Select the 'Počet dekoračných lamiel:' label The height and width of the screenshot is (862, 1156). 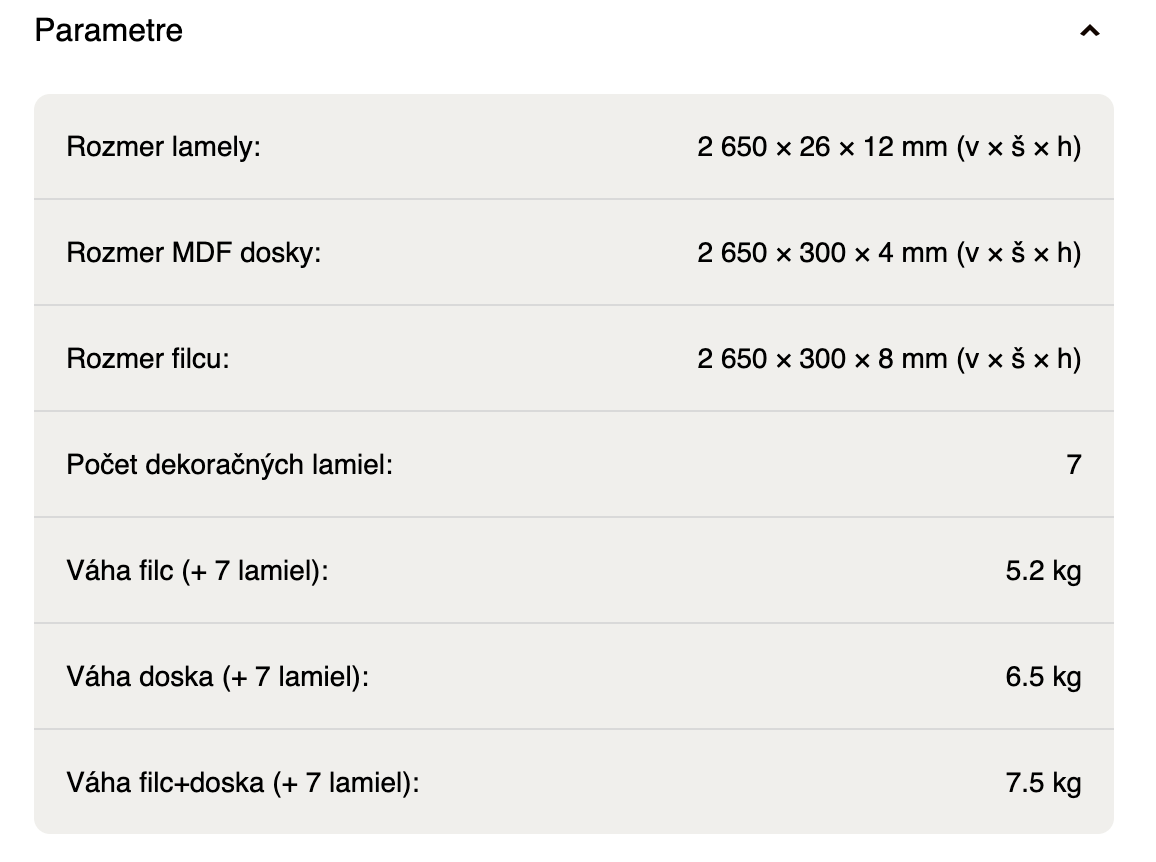(229, 465)
